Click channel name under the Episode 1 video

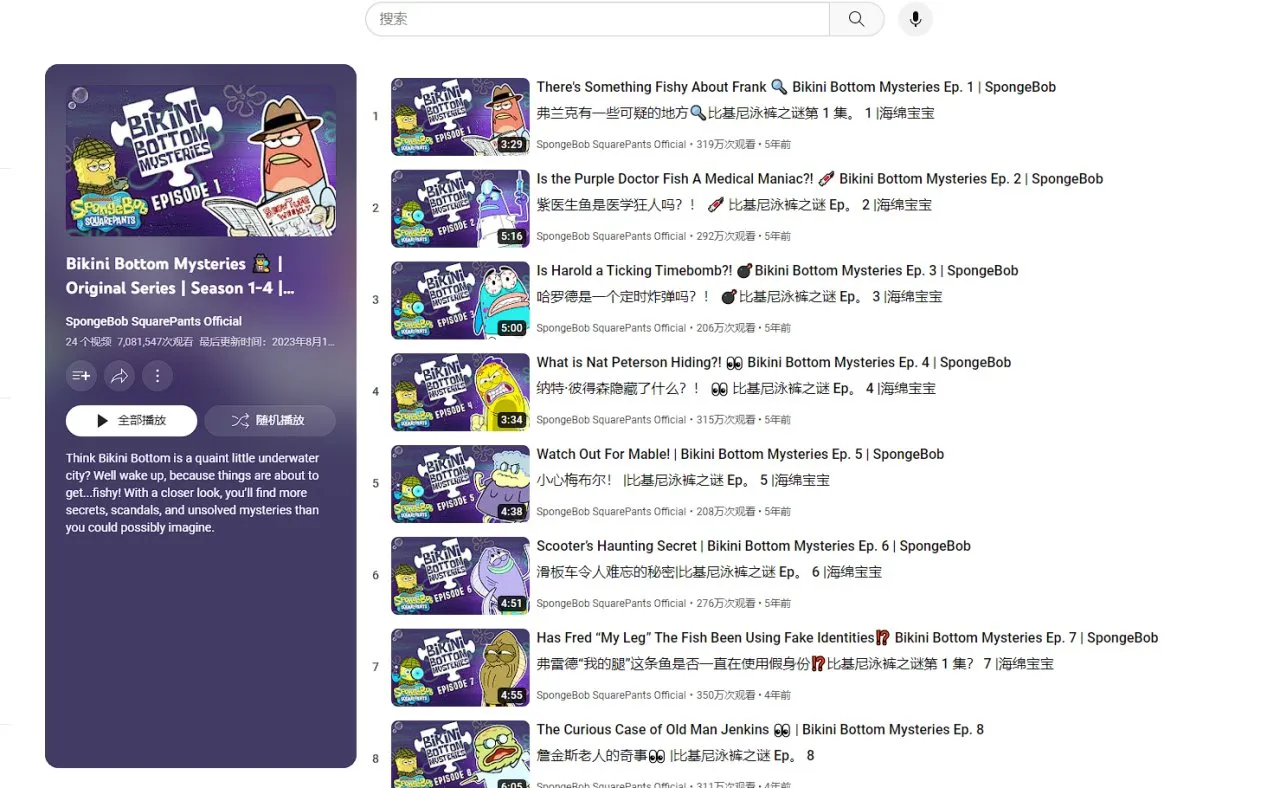pyautogui.click(x=611, y=145)
